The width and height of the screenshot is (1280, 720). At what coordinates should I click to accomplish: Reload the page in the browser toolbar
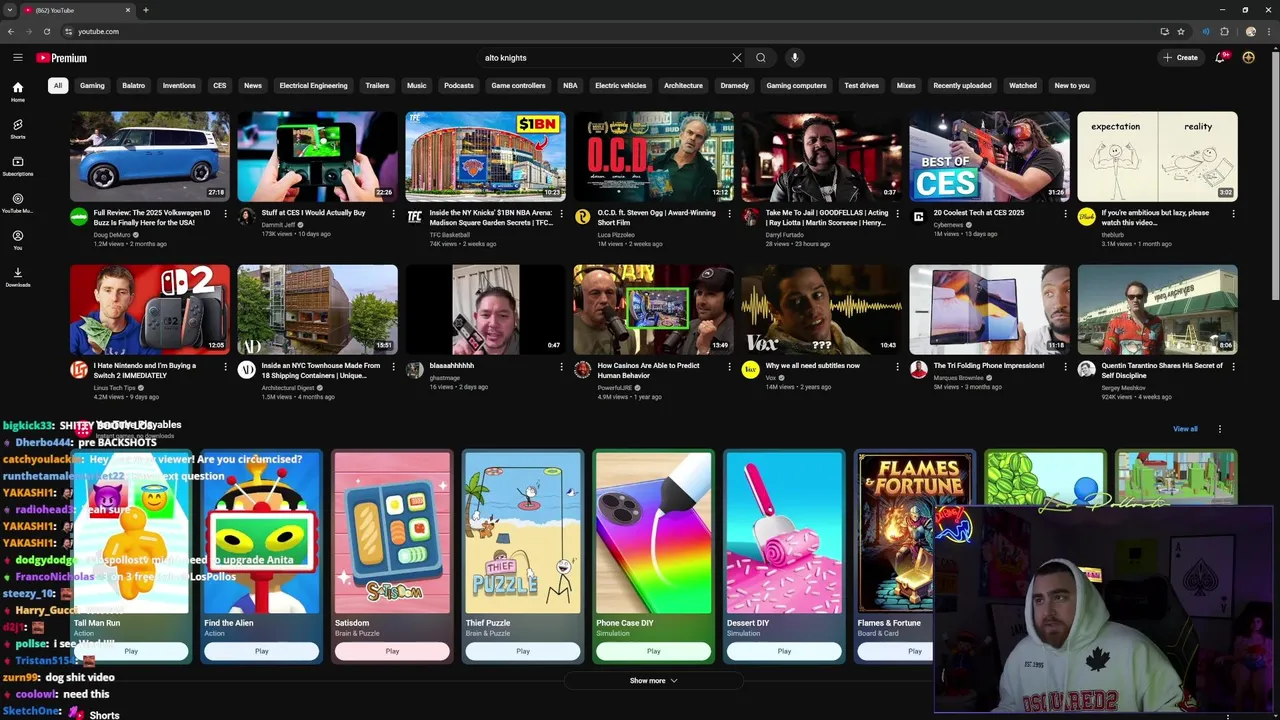click(46, 31)
